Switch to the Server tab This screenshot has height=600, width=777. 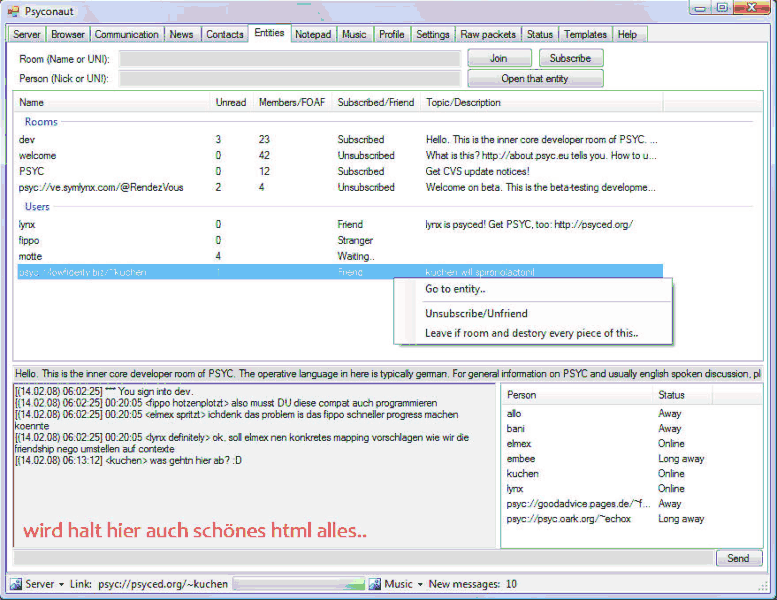click(27, 34)
